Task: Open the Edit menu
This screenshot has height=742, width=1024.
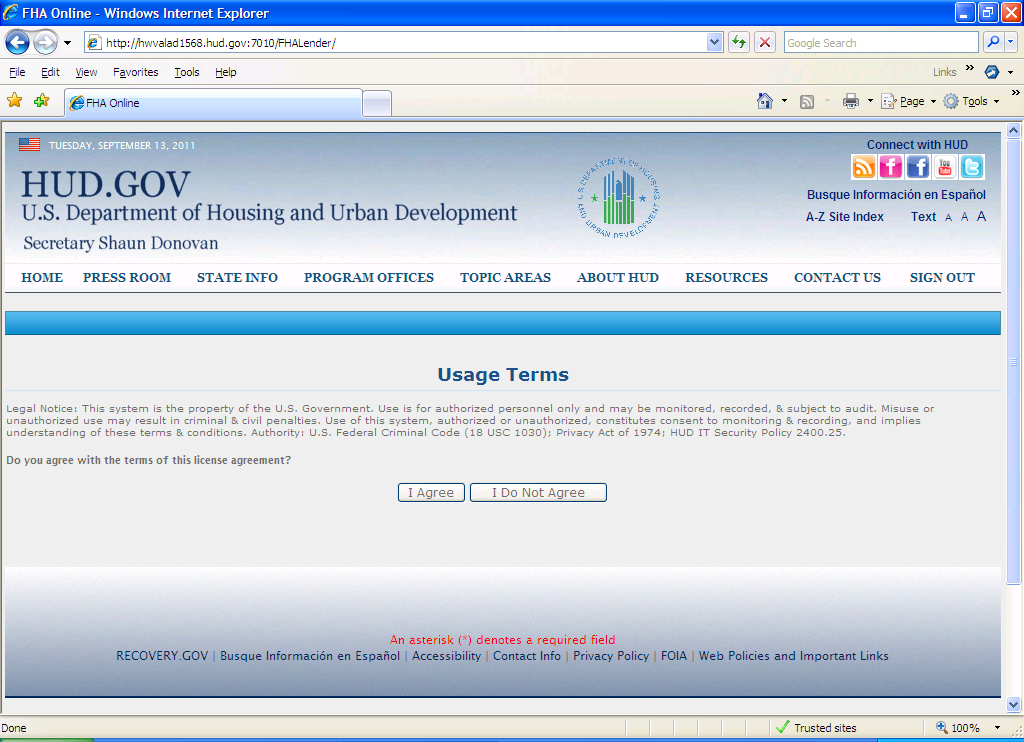Action: (x=50, y=72)
